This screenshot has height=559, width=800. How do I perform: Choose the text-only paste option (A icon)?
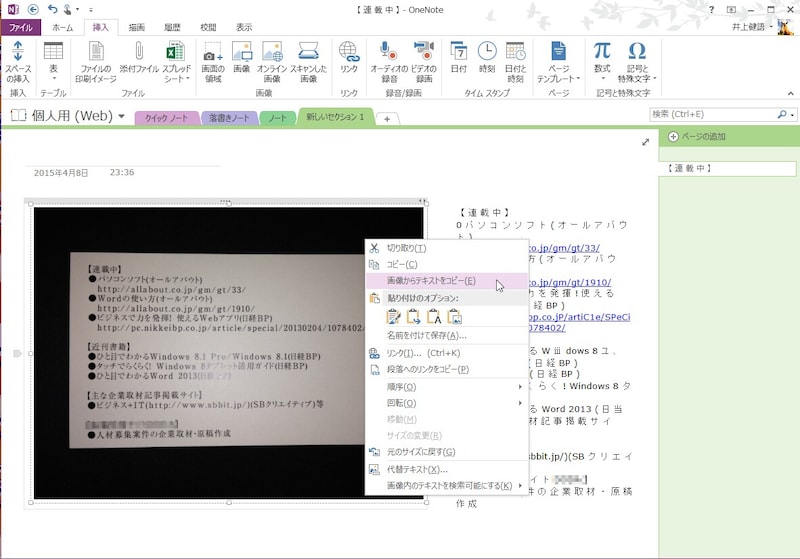[434, 317]
